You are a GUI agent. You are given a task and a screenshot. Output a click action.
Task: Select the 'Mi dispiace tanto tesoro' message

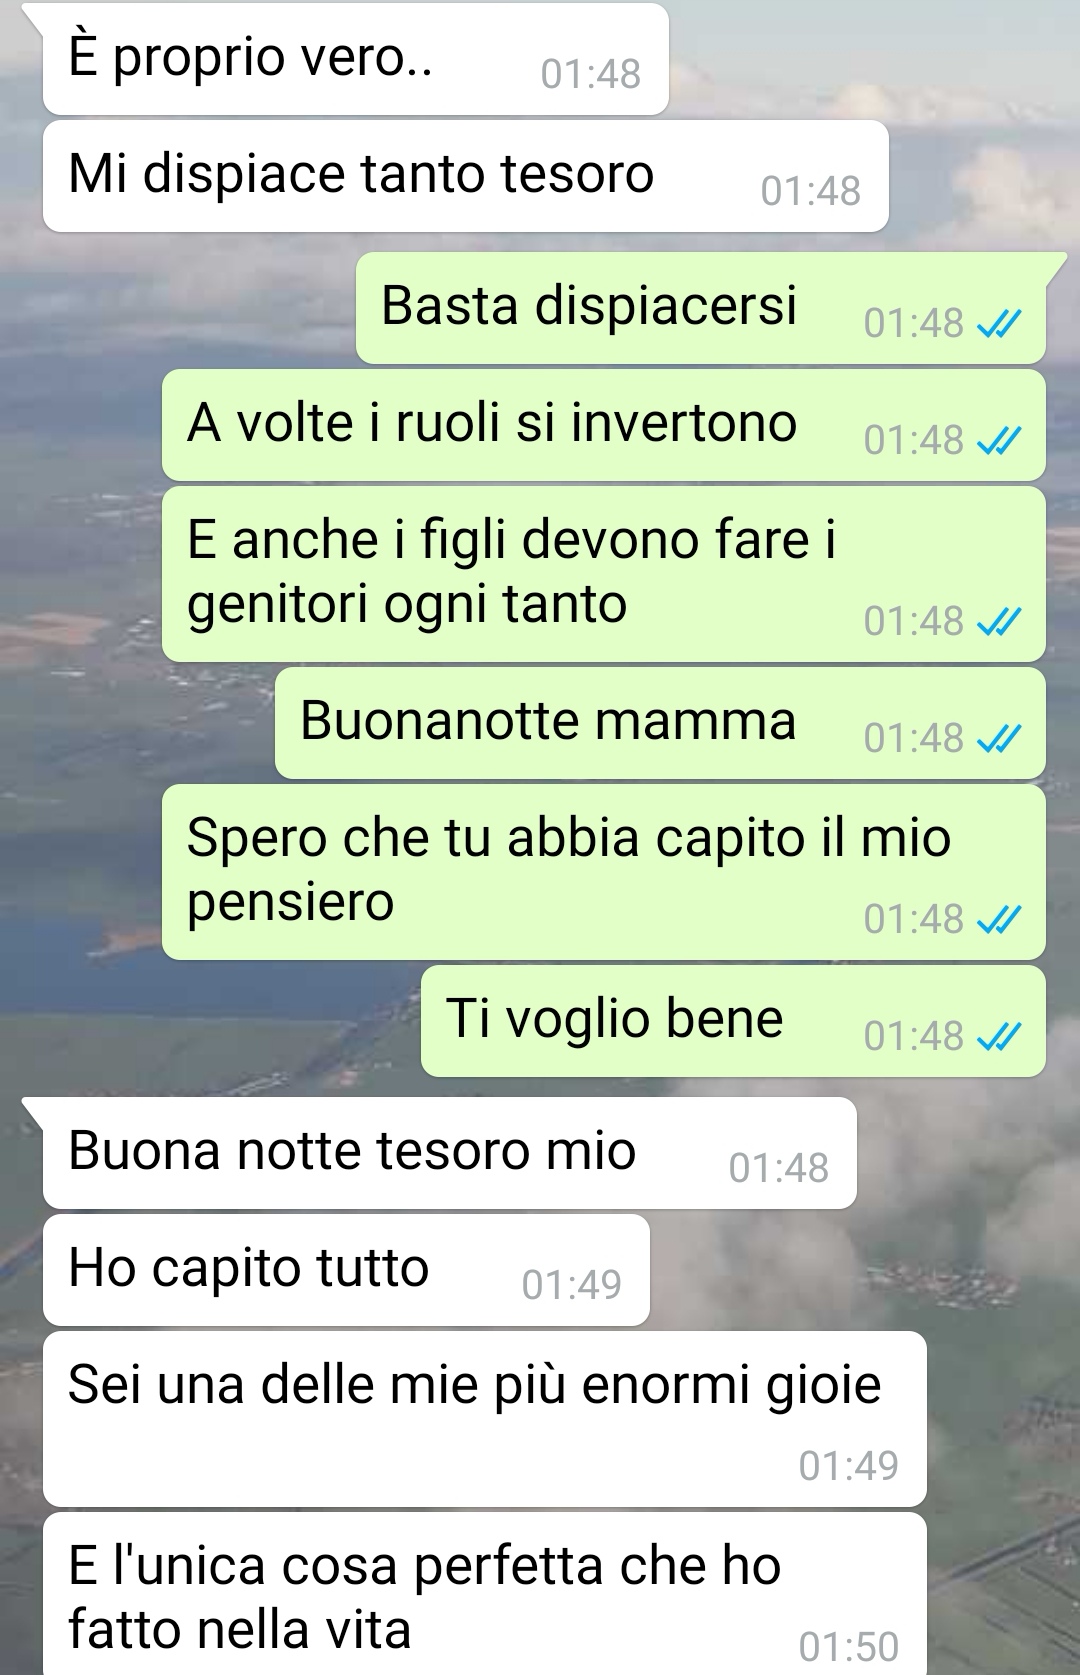coord(465,176)
